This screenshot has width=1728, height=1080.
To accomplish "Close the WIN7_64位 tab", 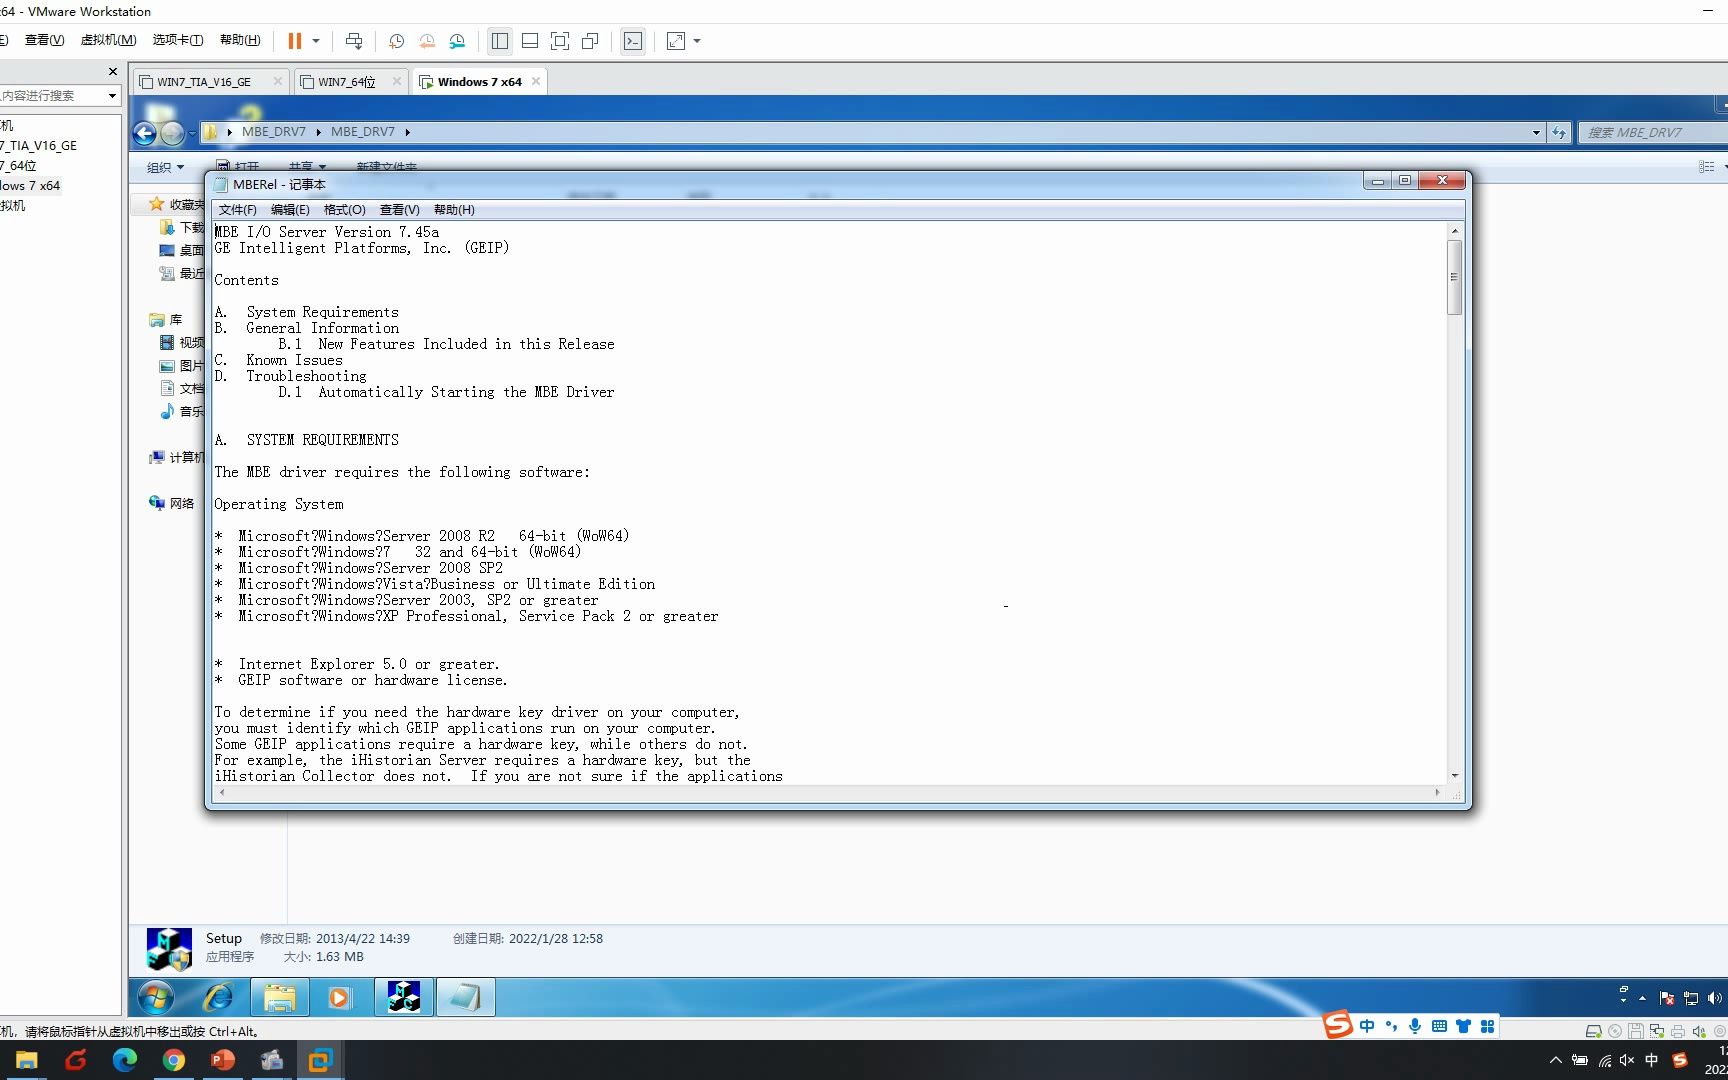I will 397,81.
